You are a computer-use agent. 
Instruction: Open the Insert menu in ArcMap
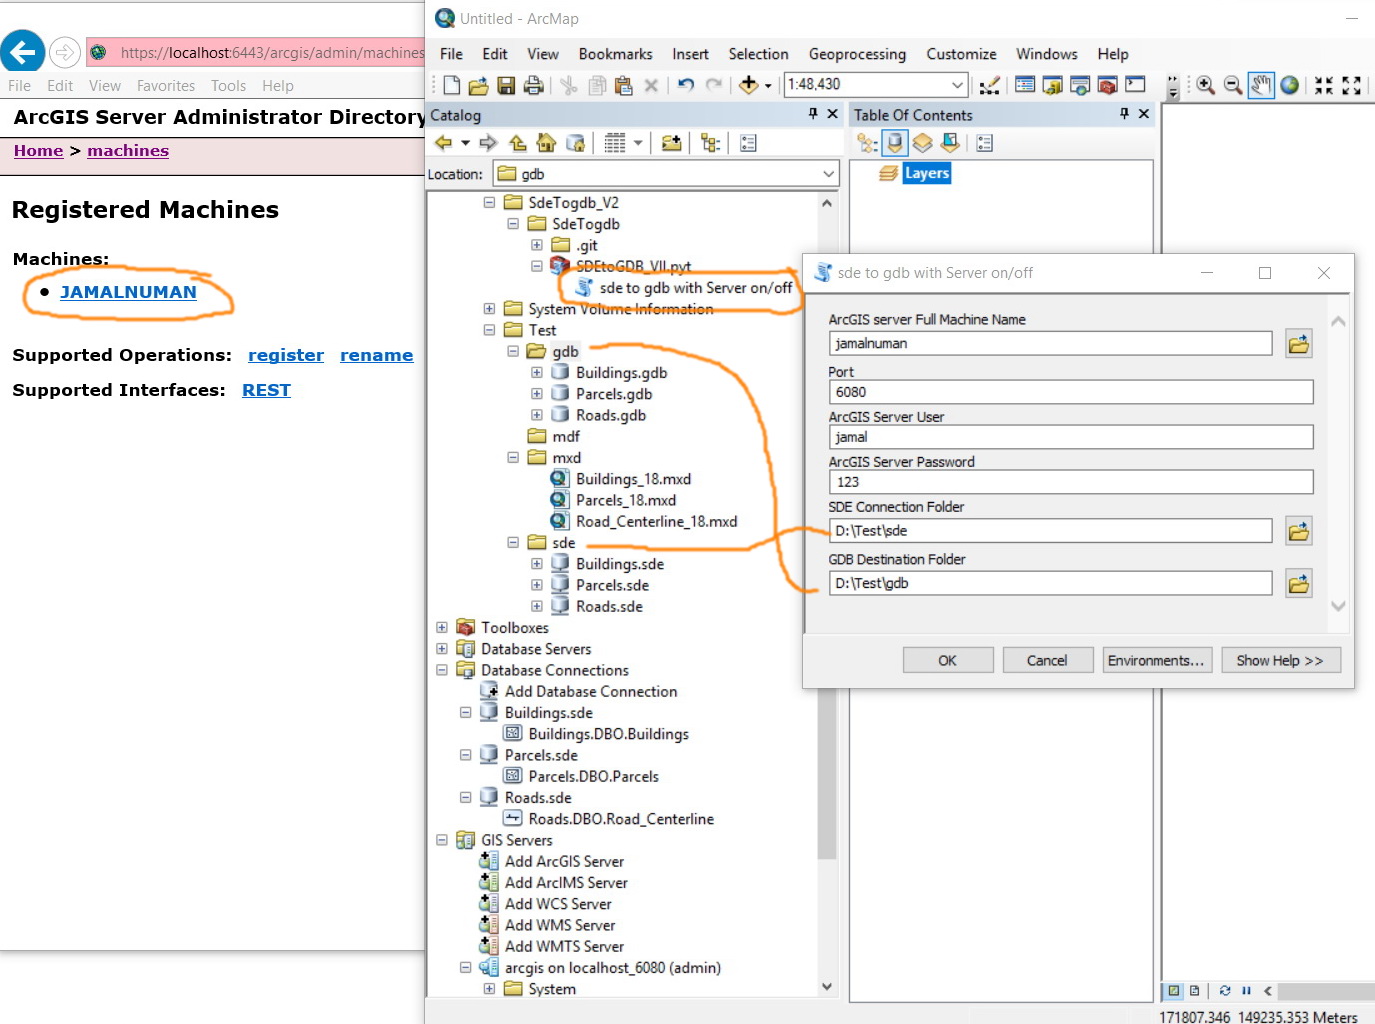point(690,54)
